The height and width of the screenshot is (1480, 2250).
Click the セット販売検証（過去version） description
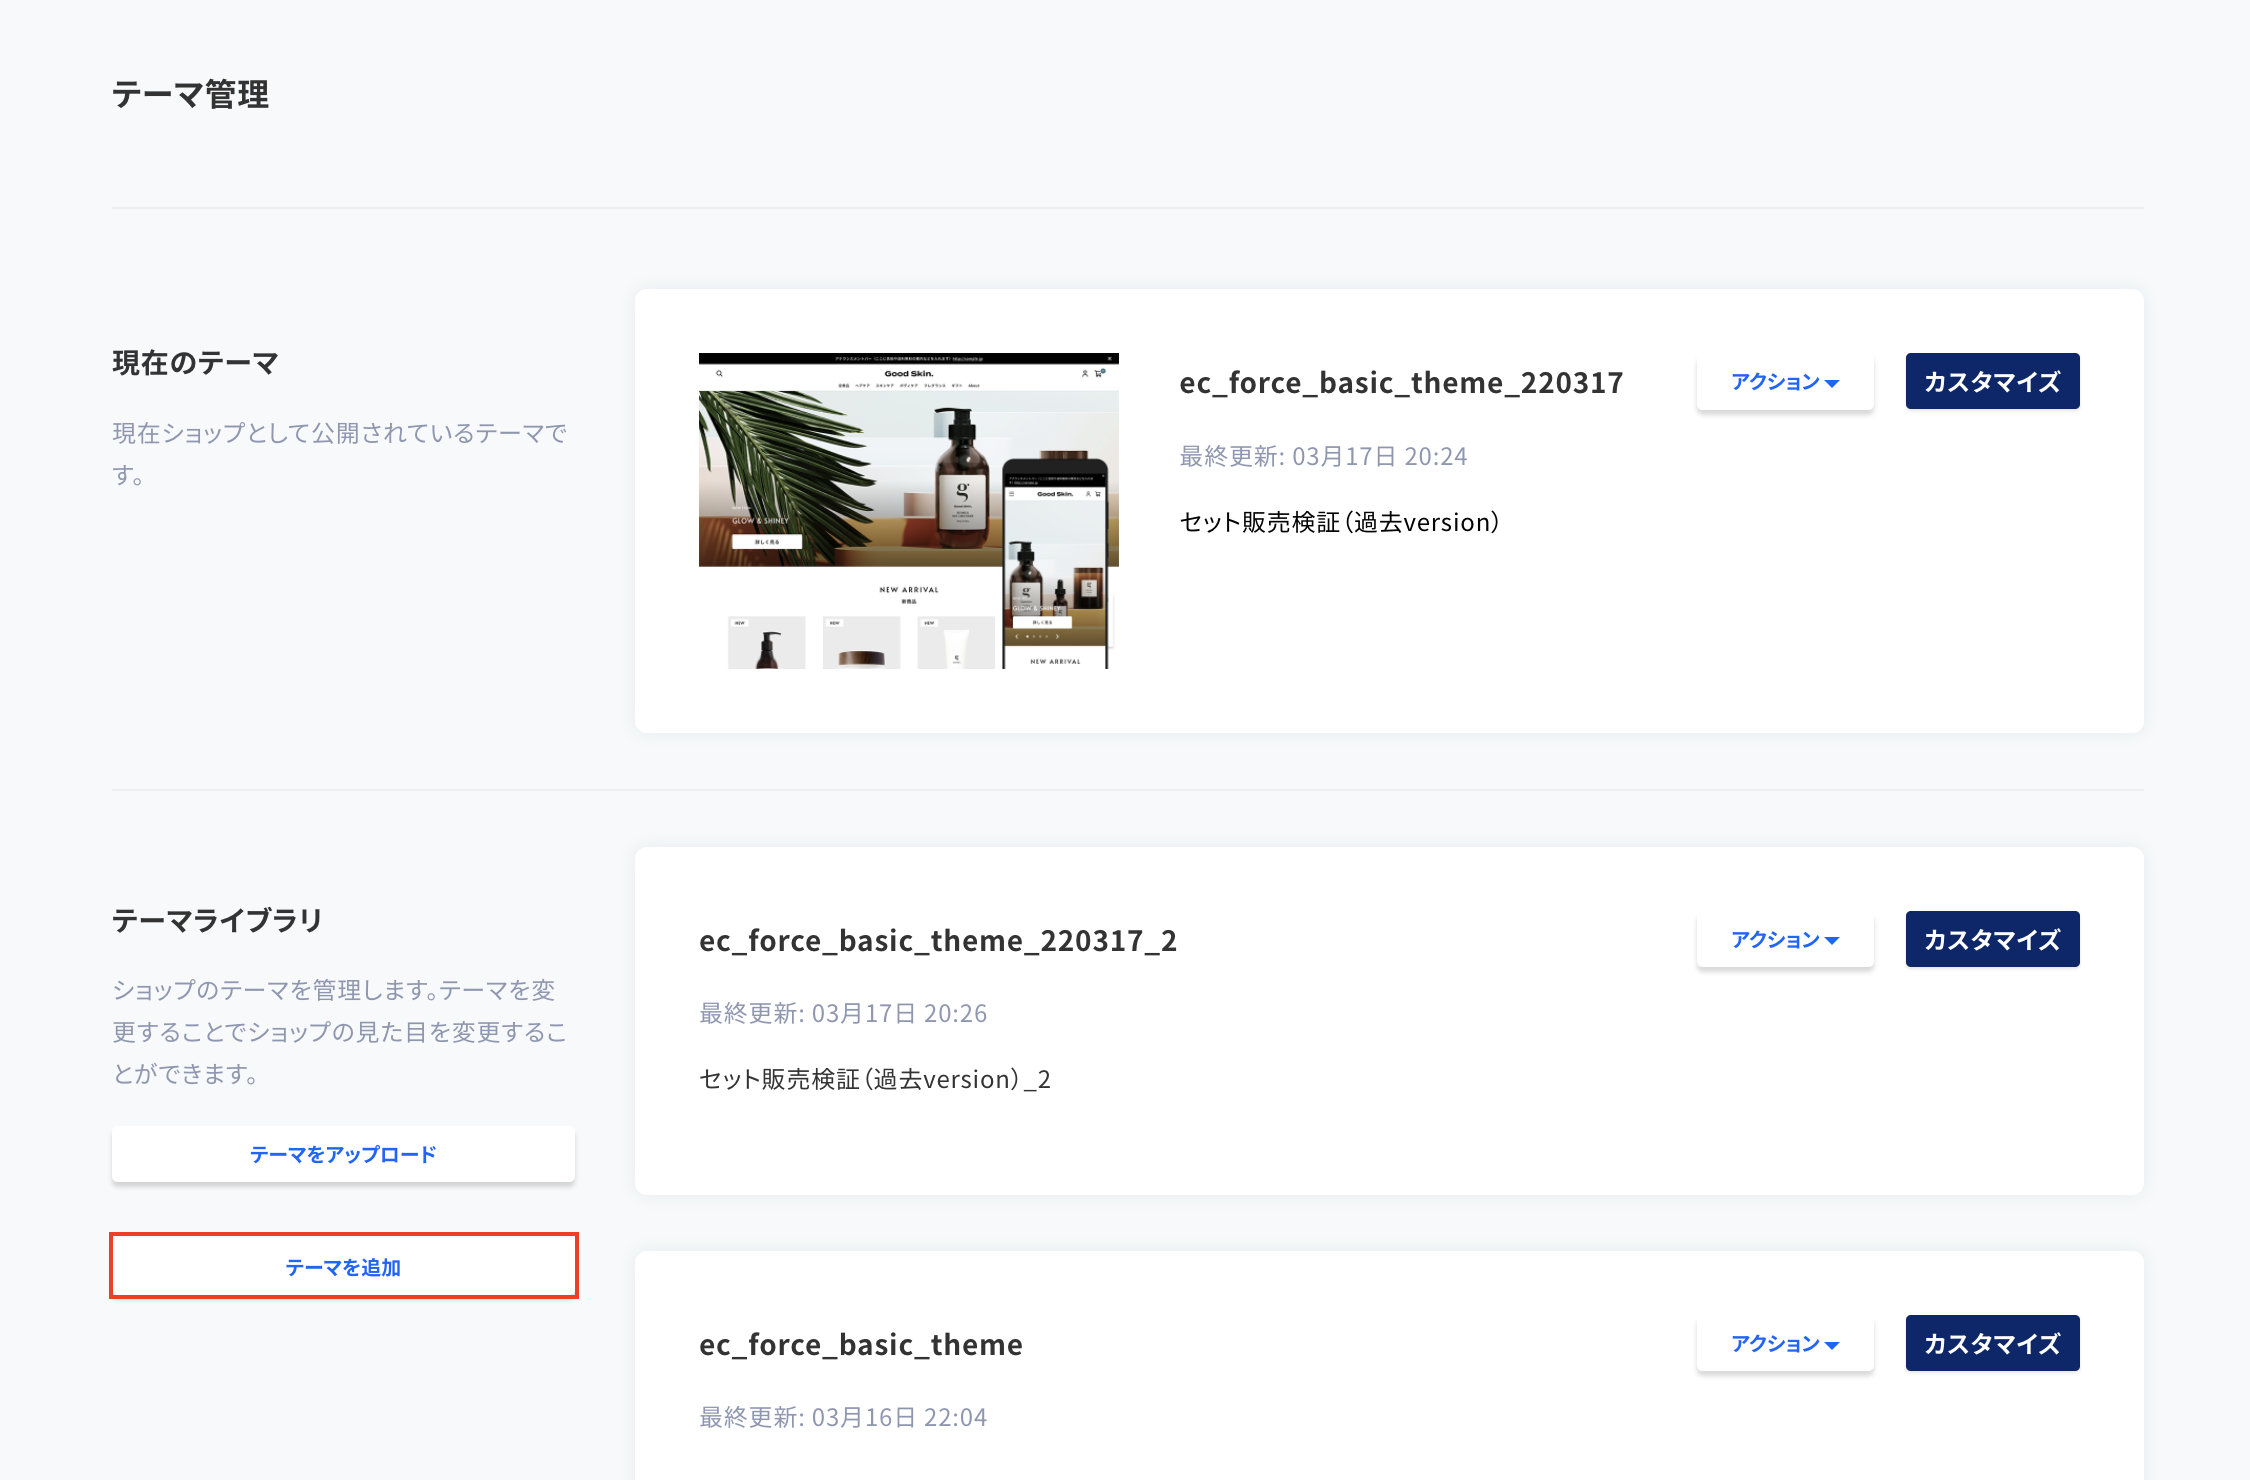(x=1340, y=522)
